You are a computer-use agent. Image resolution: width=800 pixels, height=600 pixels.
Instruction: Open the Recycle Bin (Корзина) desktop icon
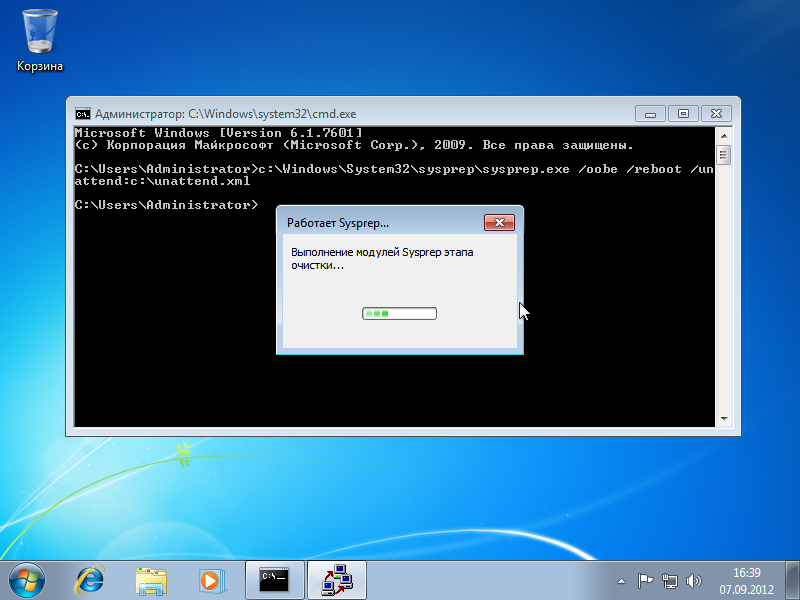click(40, 41)
